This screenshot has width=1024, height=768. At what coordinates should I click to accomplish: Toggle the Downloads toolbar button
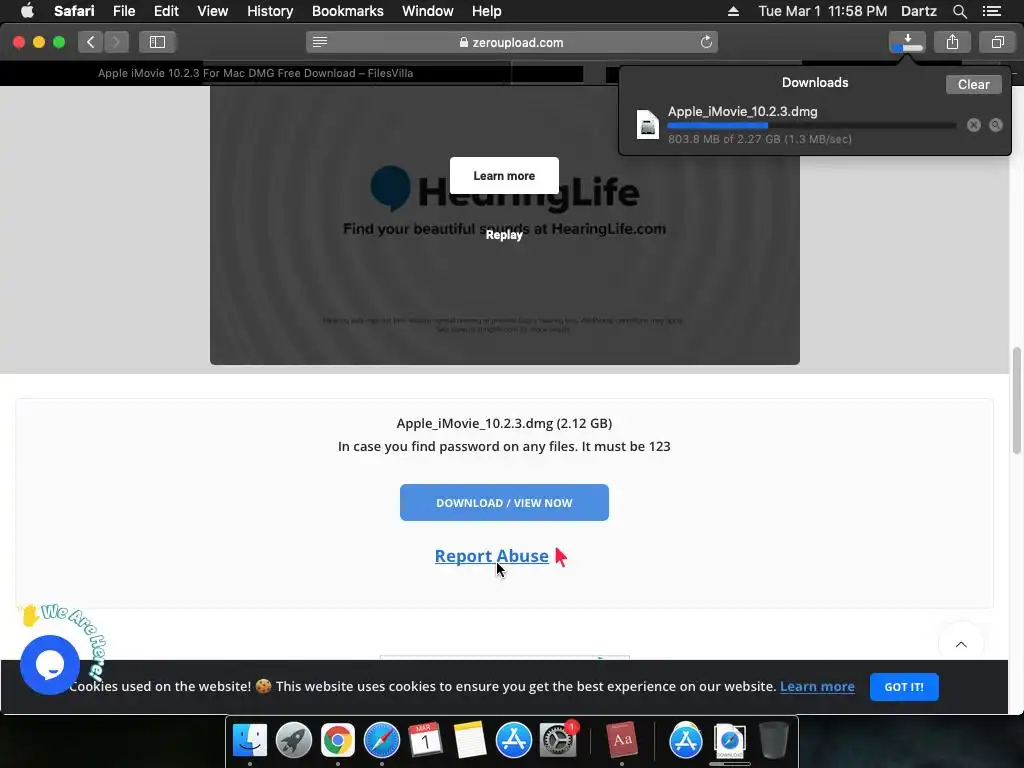click(907, 42)
